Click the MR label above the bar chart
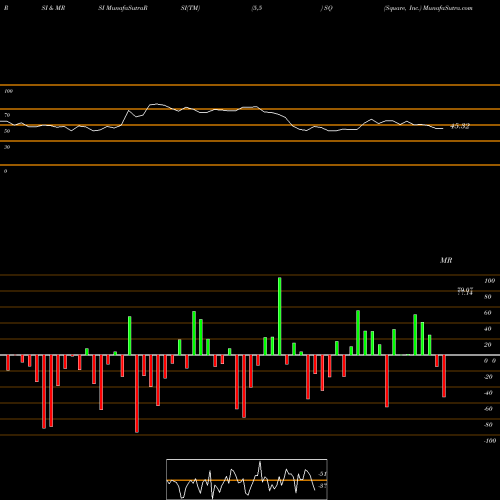This screenshot has height=500, width=500. click(446, 260)
